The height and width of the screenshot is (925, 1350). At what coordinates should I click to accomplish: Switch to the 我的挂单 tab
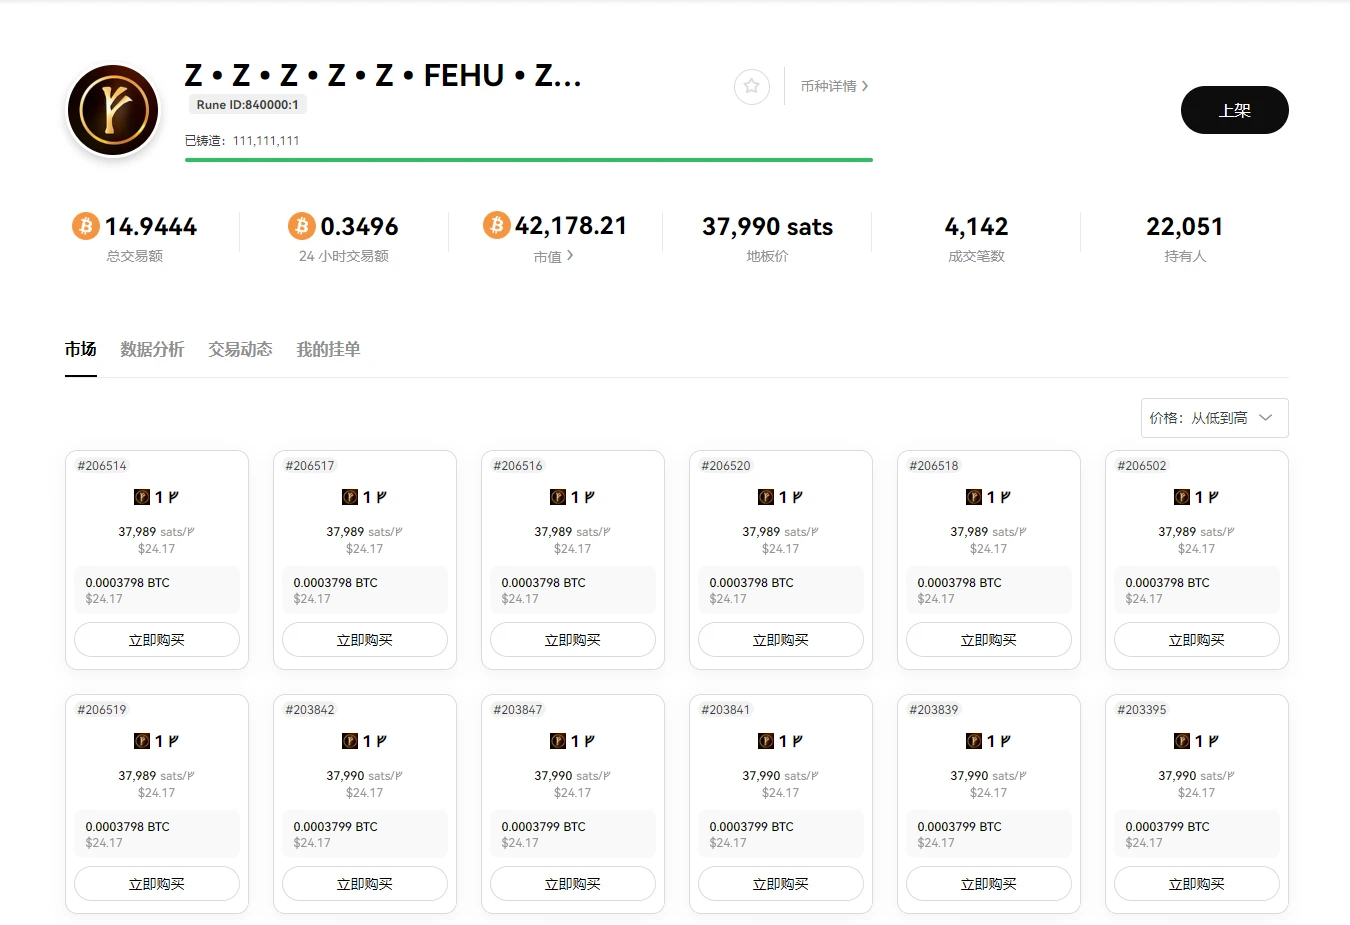pyautogui.click(x=328, y=349)
